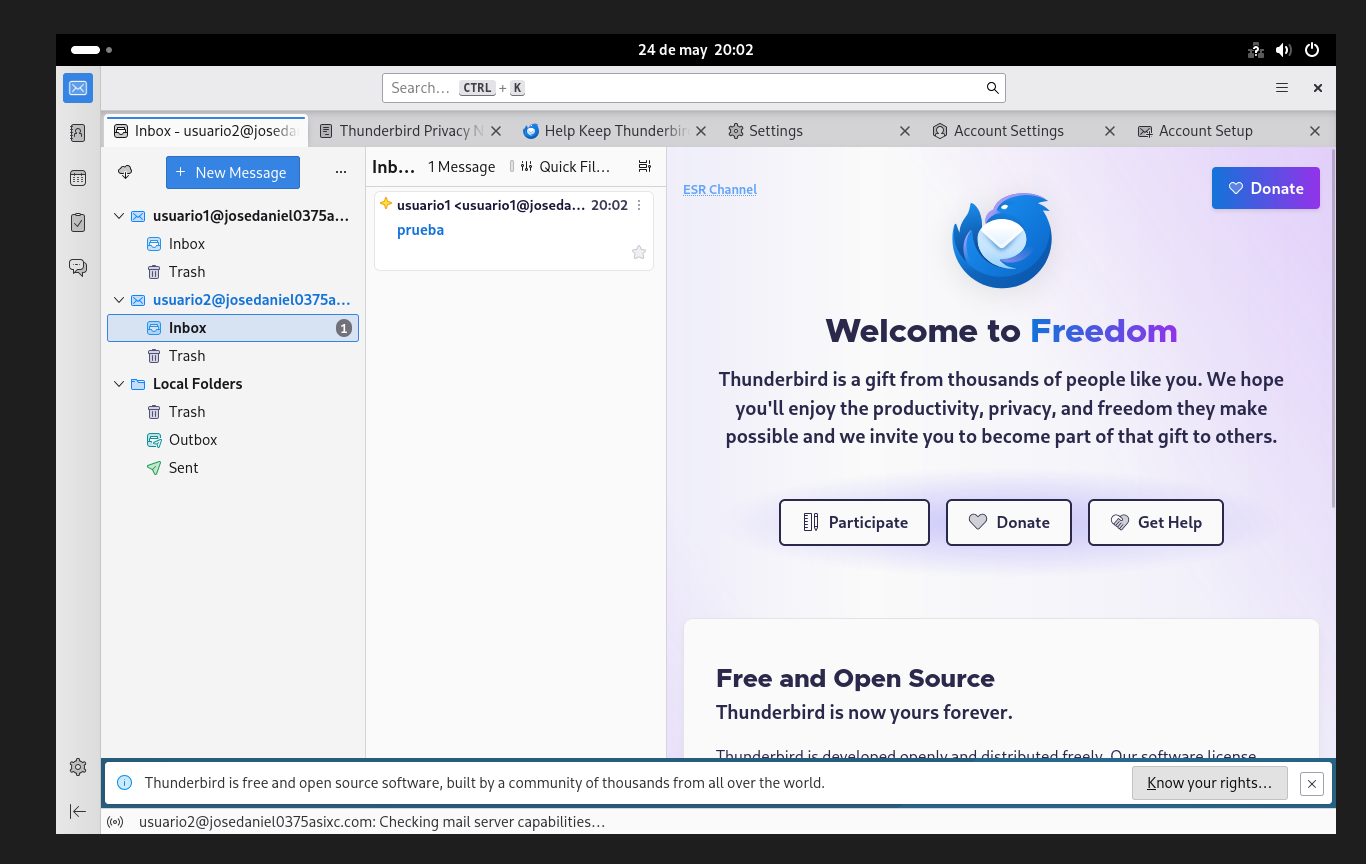Open the Calendar space
Viewport: 1366px width, 864px height.
tap(78, 178)
